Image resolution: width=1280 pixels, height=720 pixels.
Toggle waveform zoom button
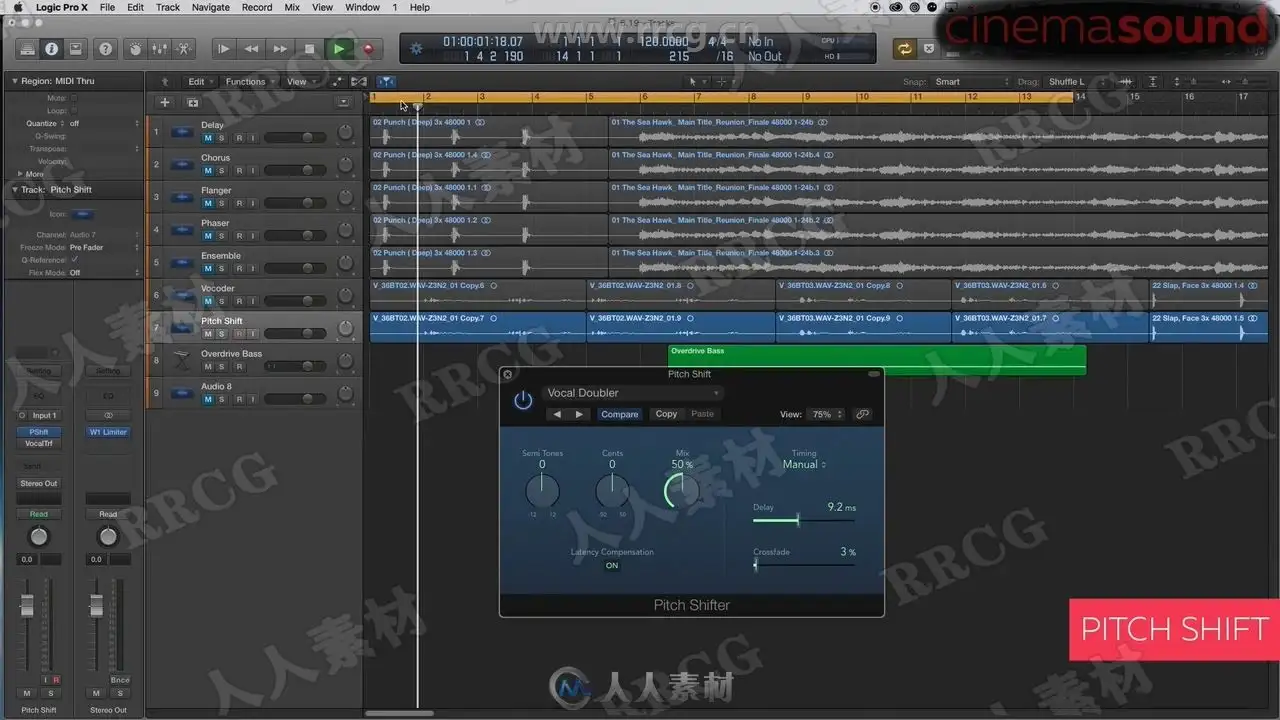click(1127, 82)
